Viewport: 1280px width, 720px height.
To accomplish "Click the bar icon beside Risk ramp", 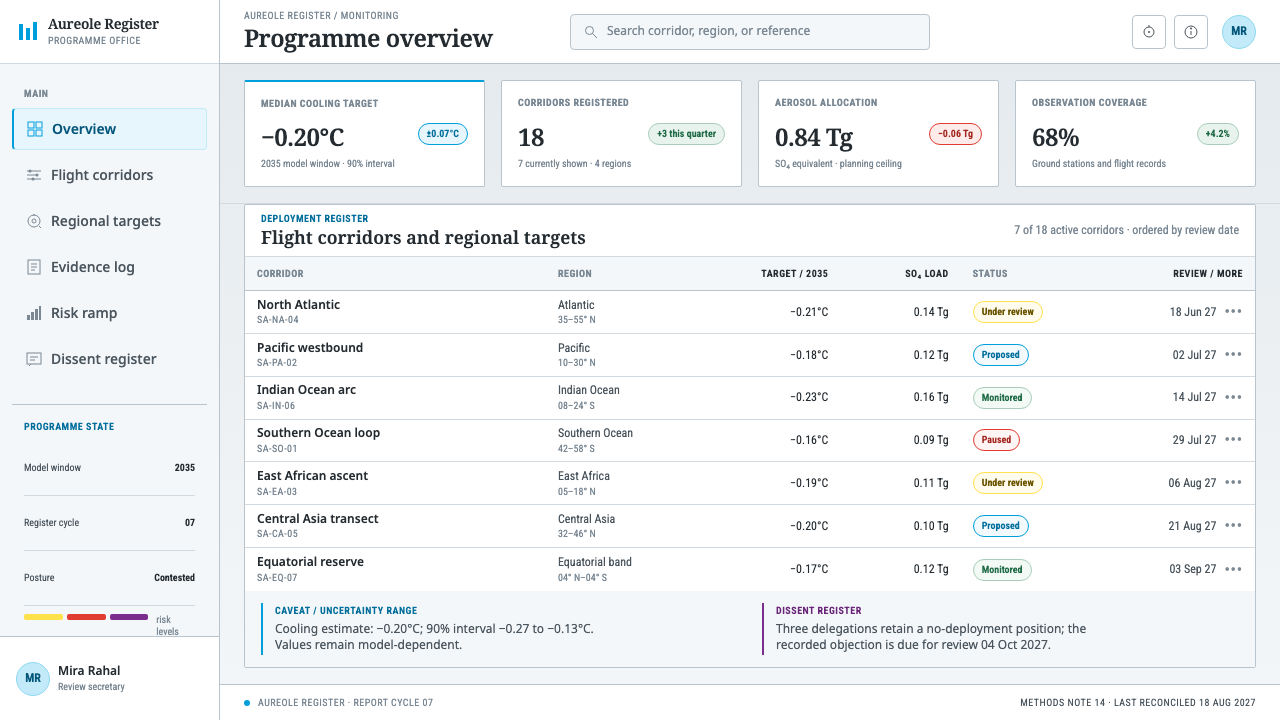I will [34, 313].
